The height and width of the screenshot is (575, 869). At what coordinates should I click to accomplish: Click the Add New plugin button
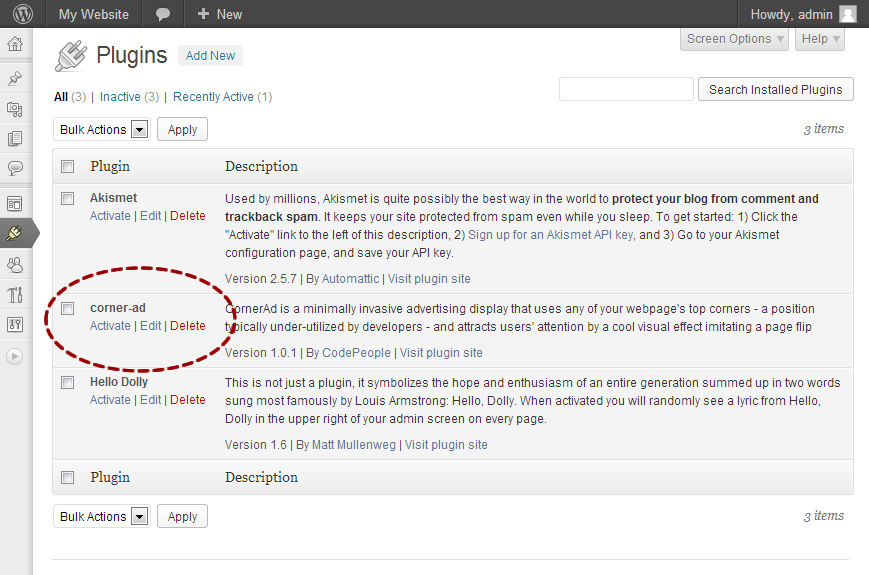210,55
